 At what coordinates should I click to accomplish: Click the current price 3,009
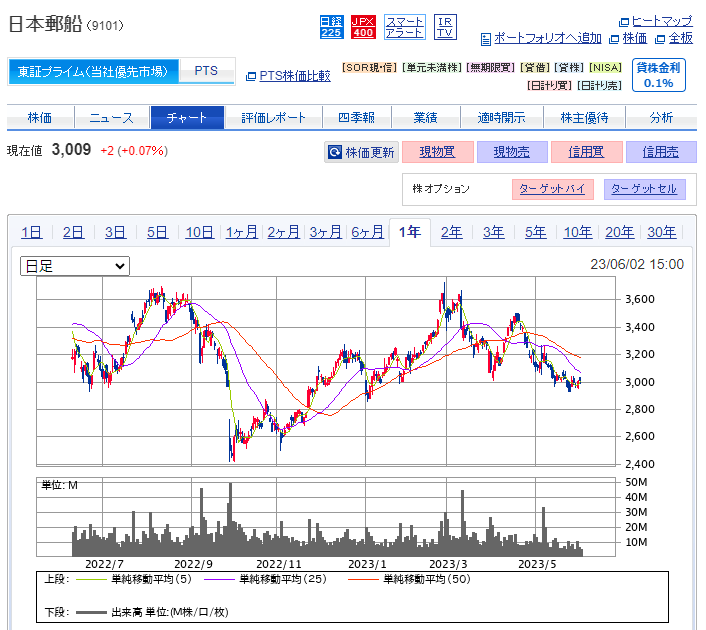tap(71, 150)
